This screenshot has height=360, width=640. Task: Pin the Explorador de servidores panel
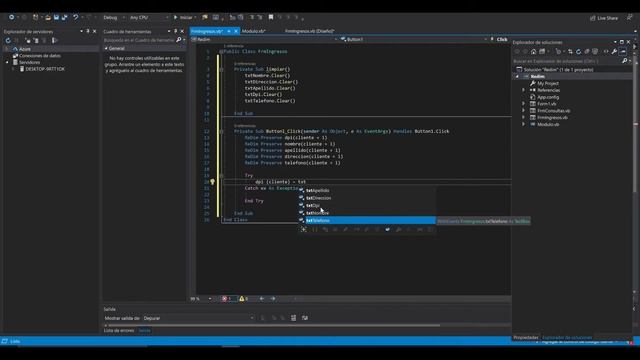coord(88,31)
